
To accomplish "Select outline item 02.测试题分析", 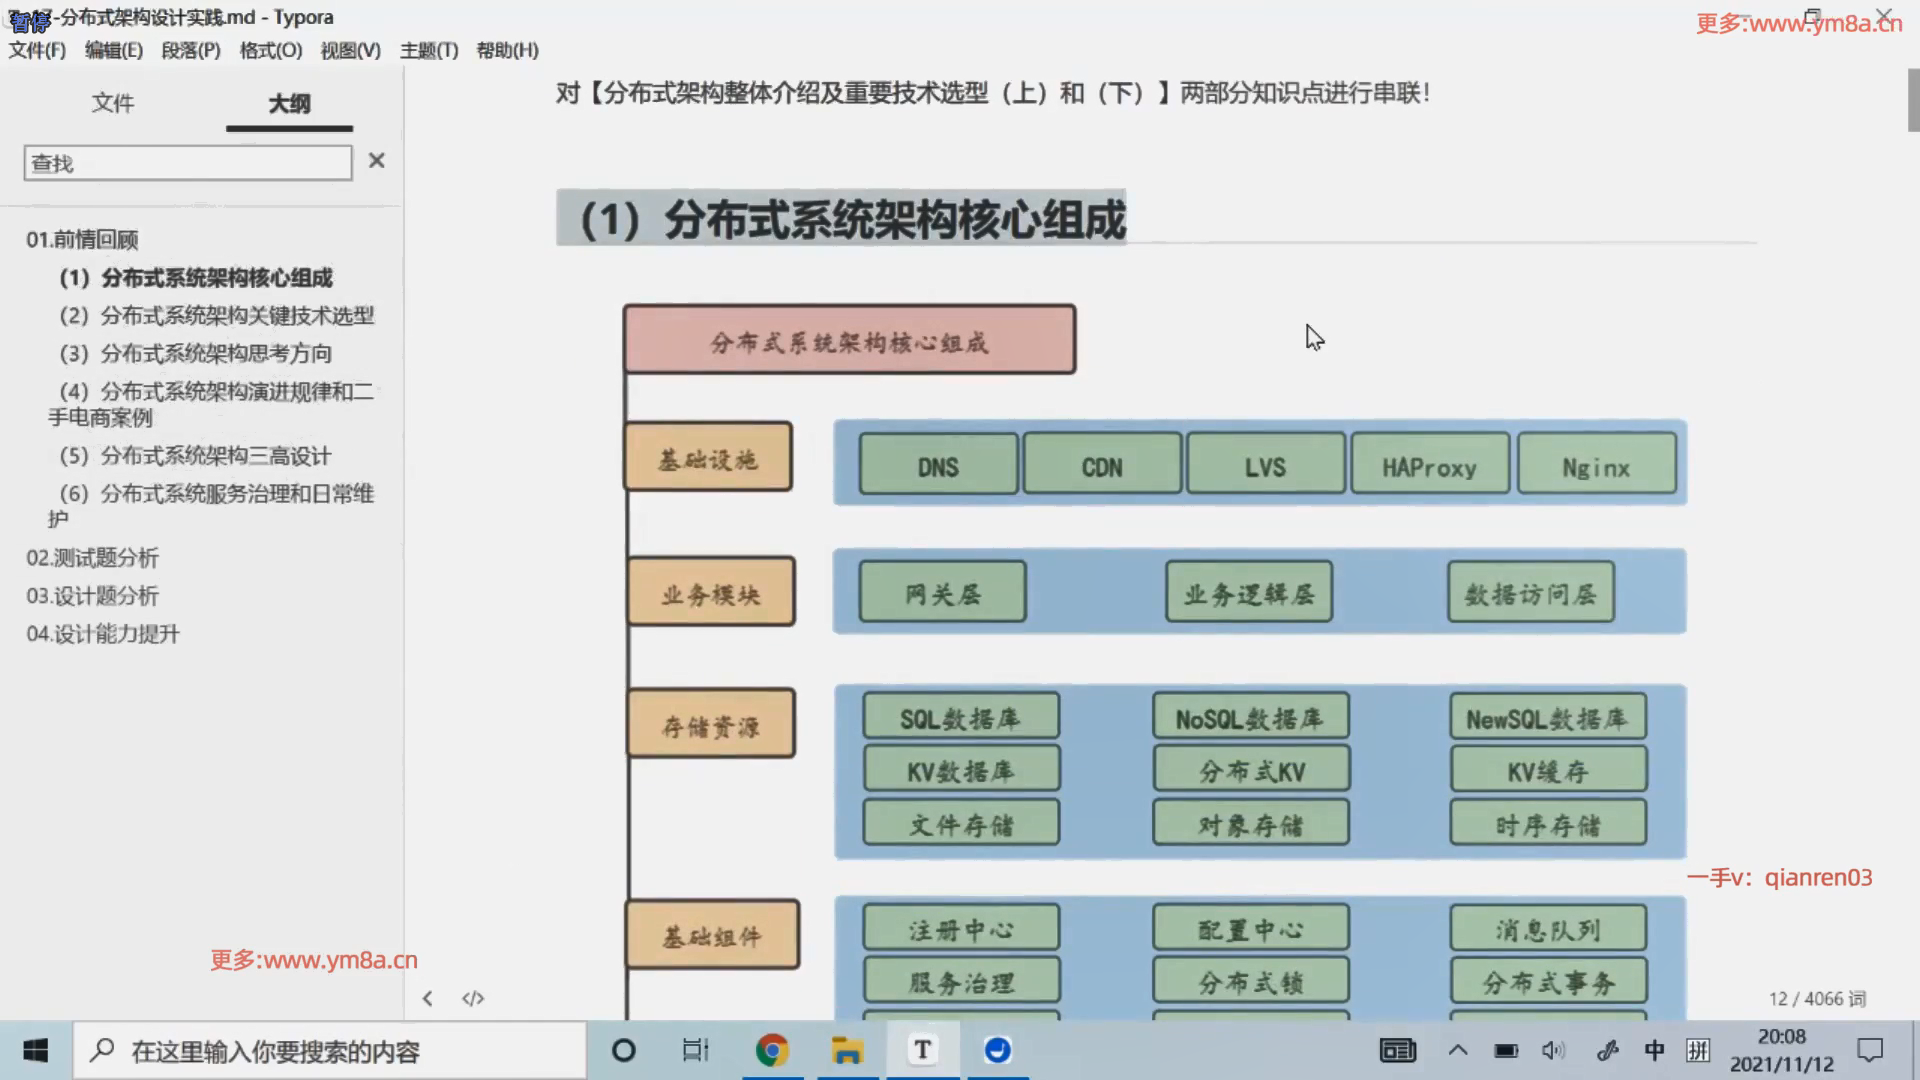I will (x=92, y=558).
